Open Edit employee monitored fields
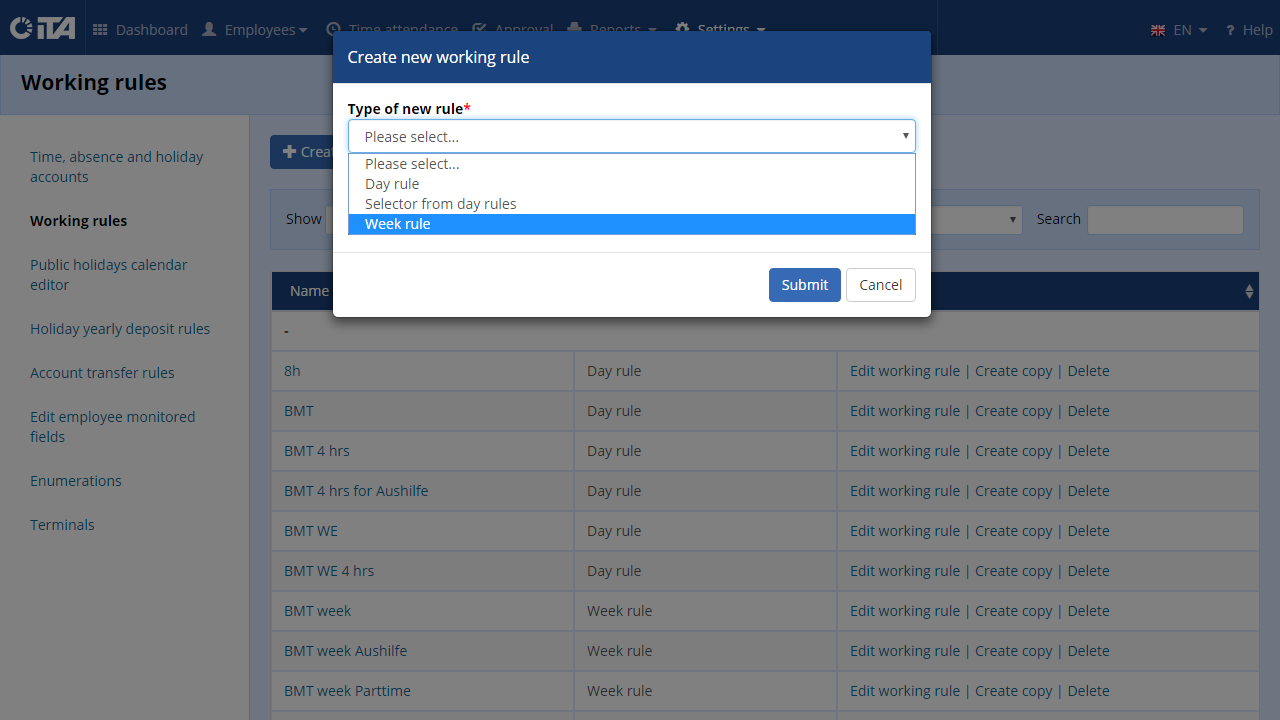The width and height of the screenshot is (1280, 720). [x=113, y=427]
